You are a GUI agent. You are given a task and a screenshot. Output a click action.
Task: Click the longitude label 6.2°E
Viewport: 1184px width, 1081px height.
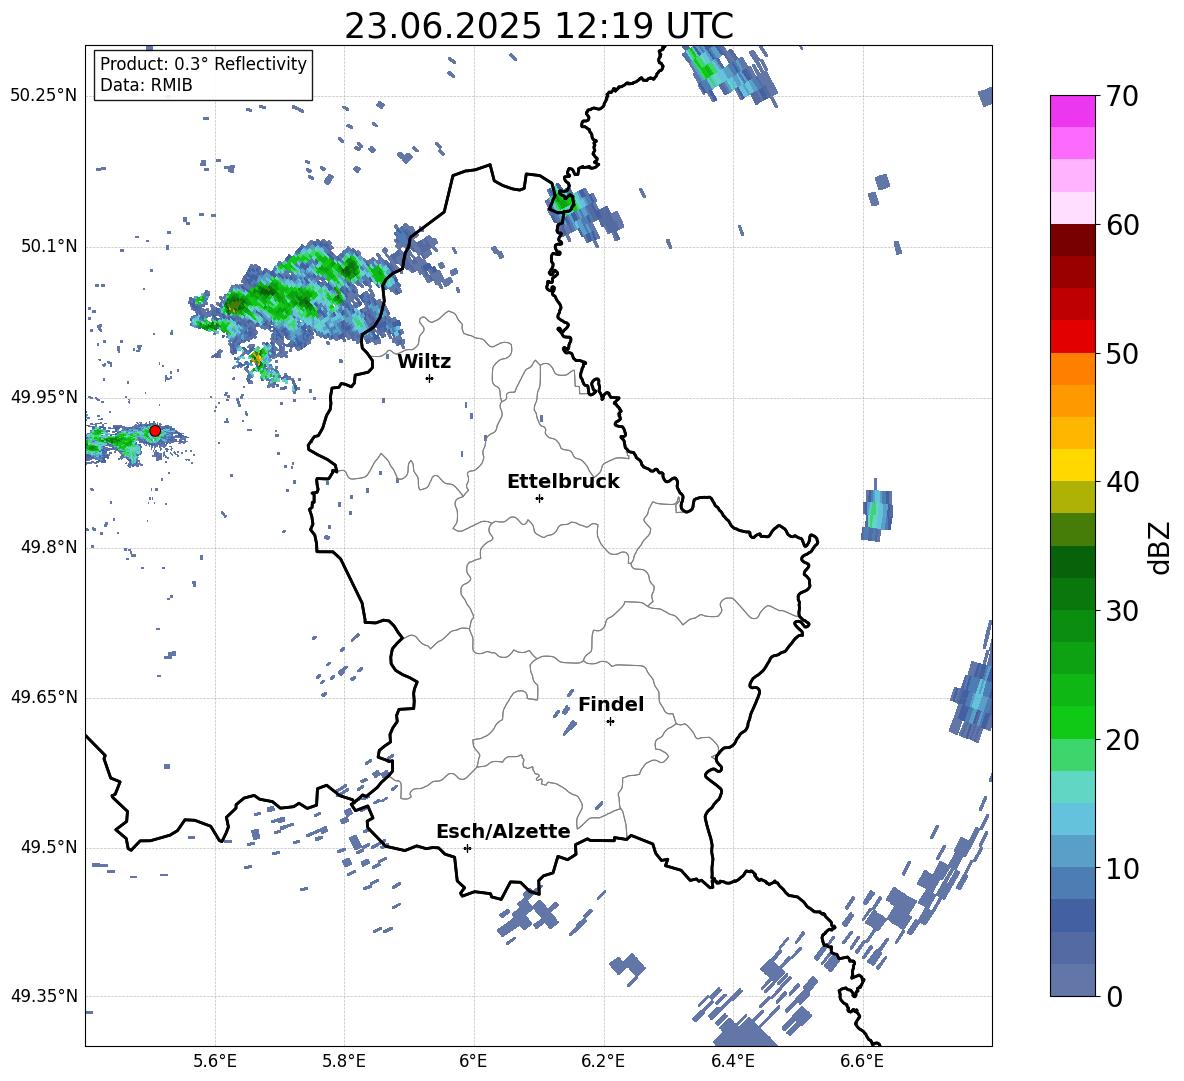[x=603, y=1061]
